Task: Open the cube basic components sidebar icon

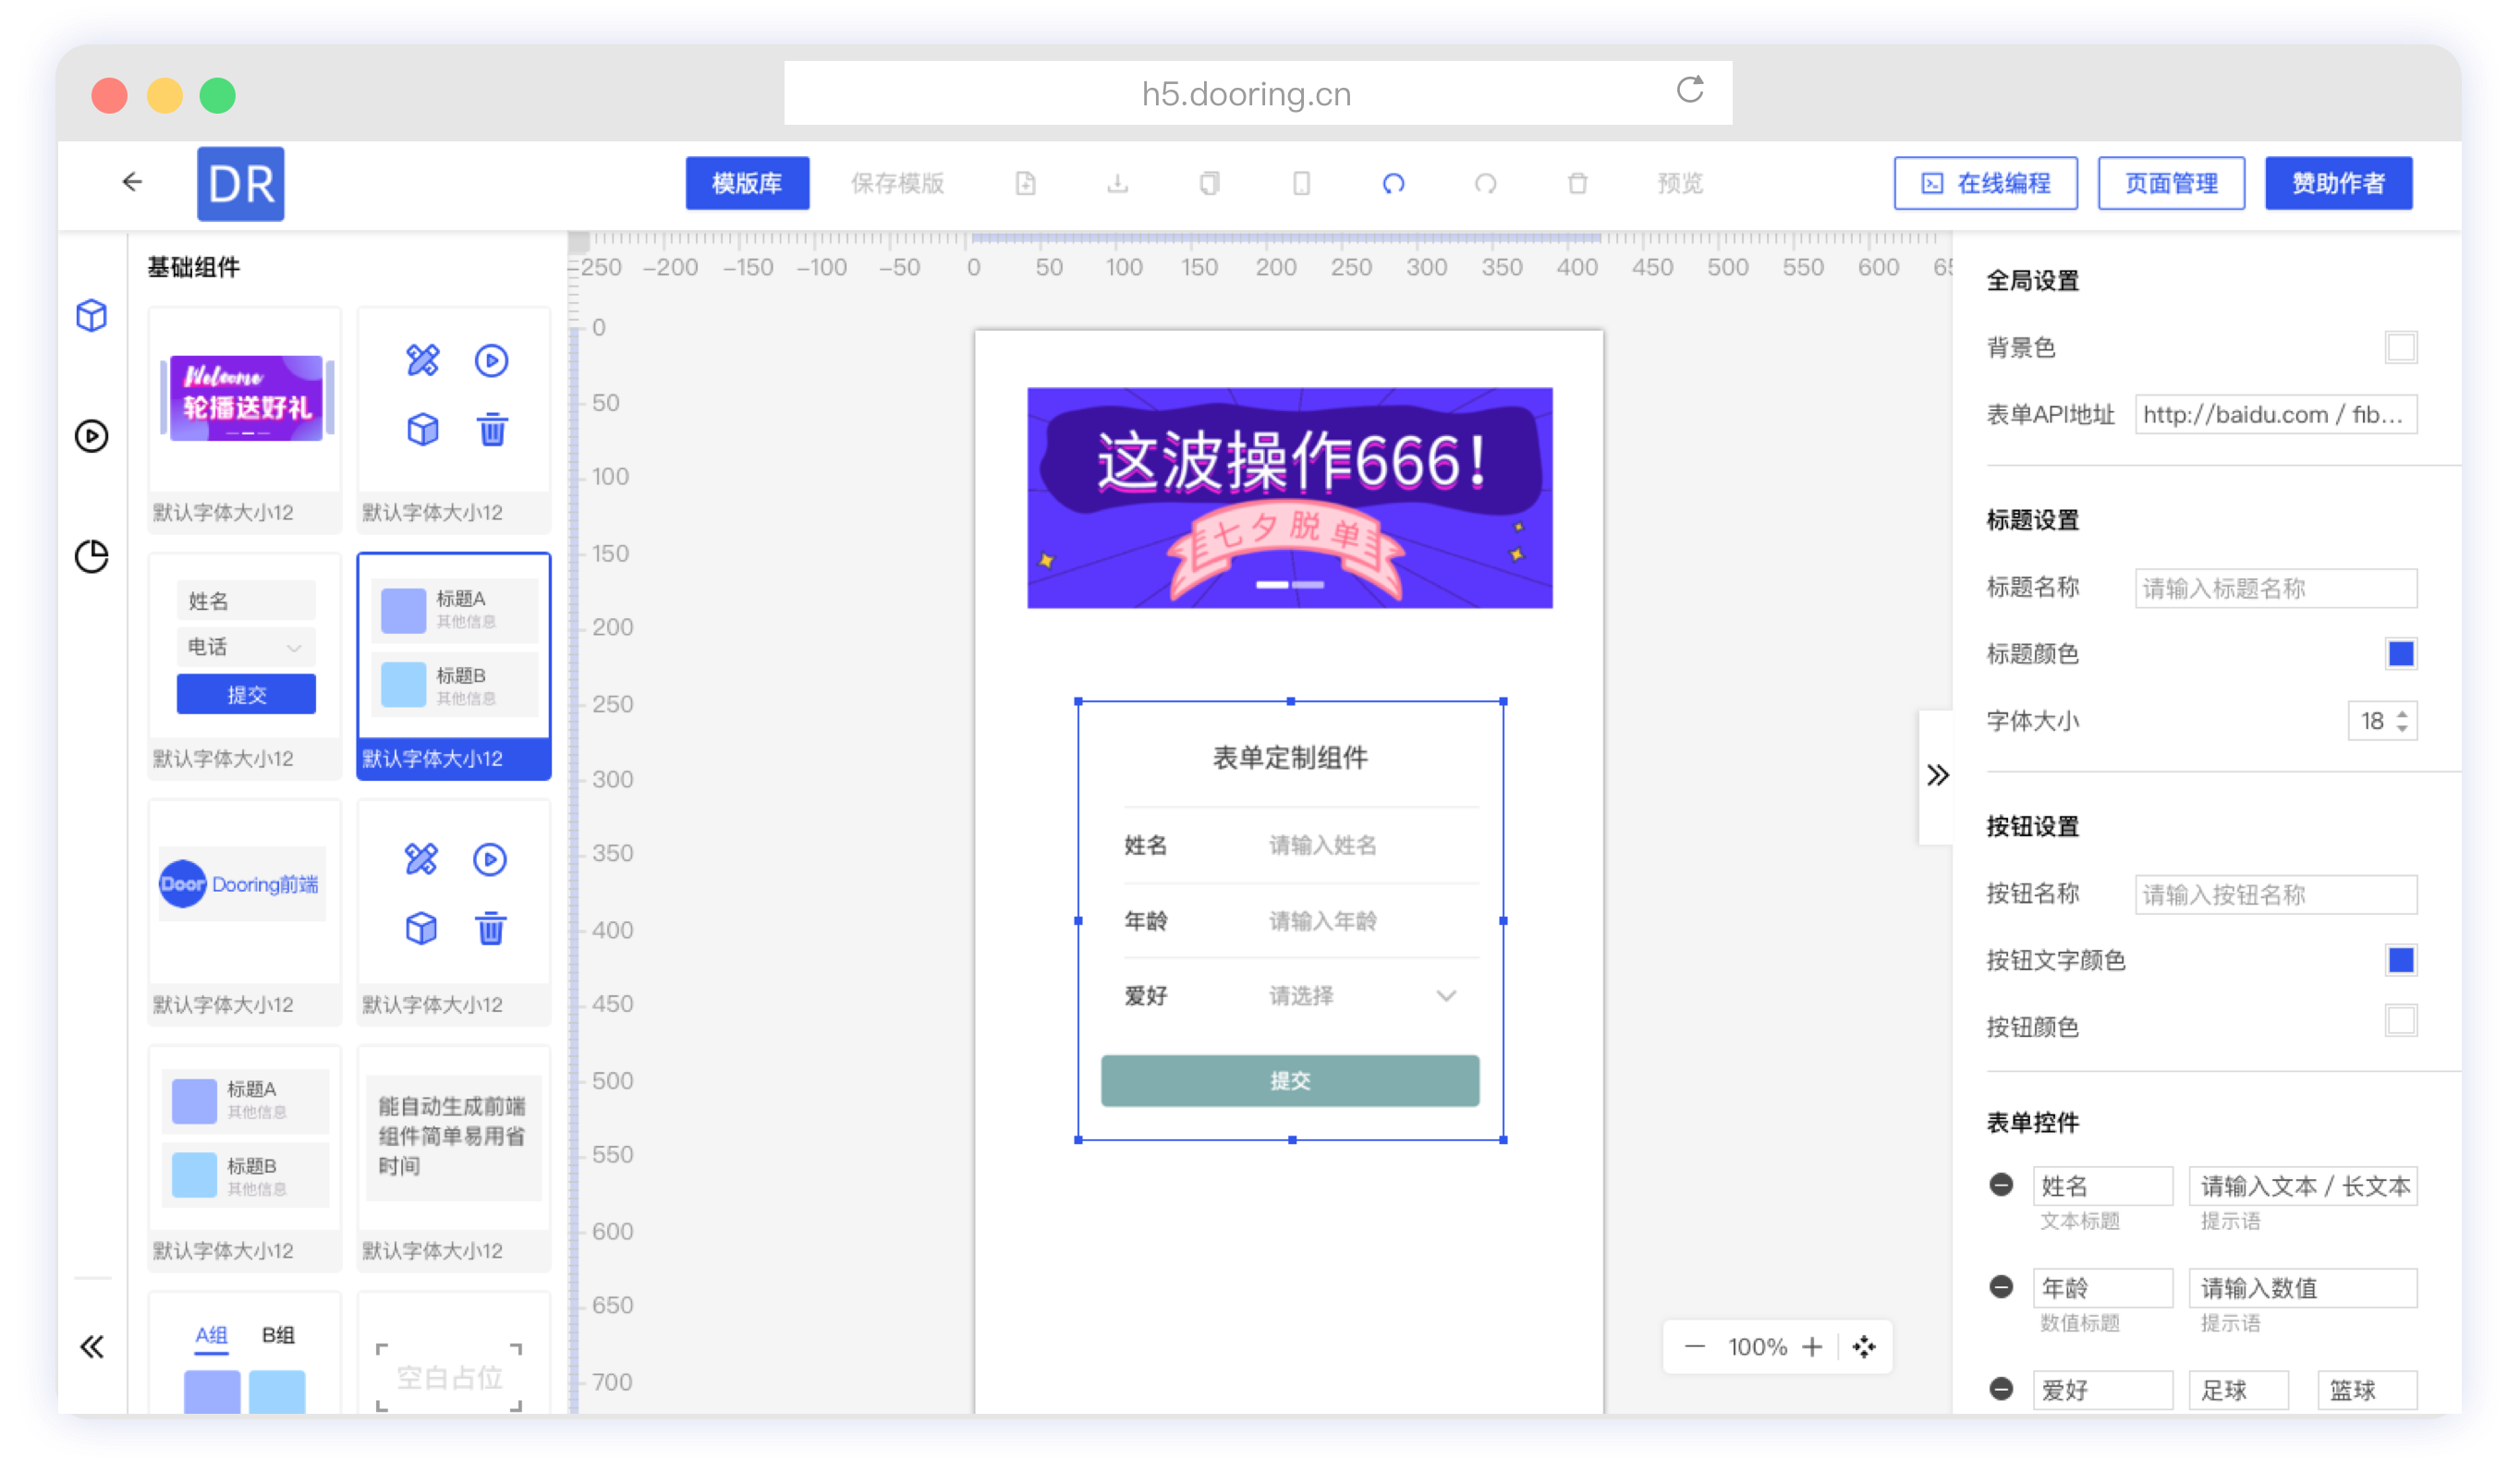Action: pos(92,315)
